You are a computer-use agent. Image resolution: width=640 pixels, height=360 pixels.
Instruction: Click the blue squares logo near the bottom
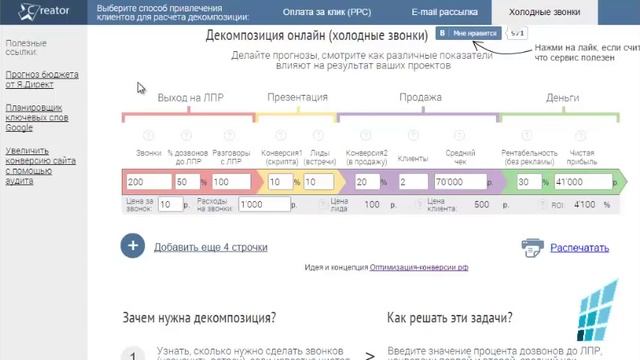point(598,311)
